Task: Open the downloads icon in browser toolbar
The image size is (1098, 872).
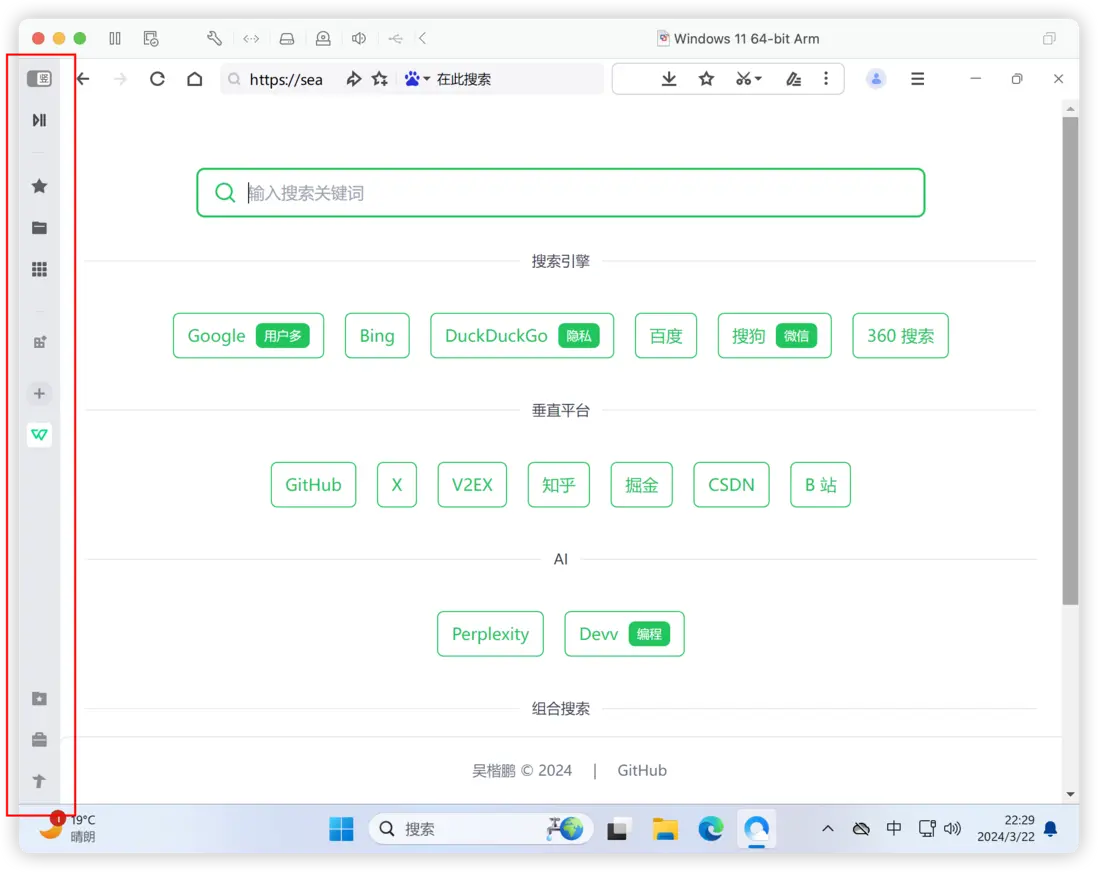Action: pos(669,79)
